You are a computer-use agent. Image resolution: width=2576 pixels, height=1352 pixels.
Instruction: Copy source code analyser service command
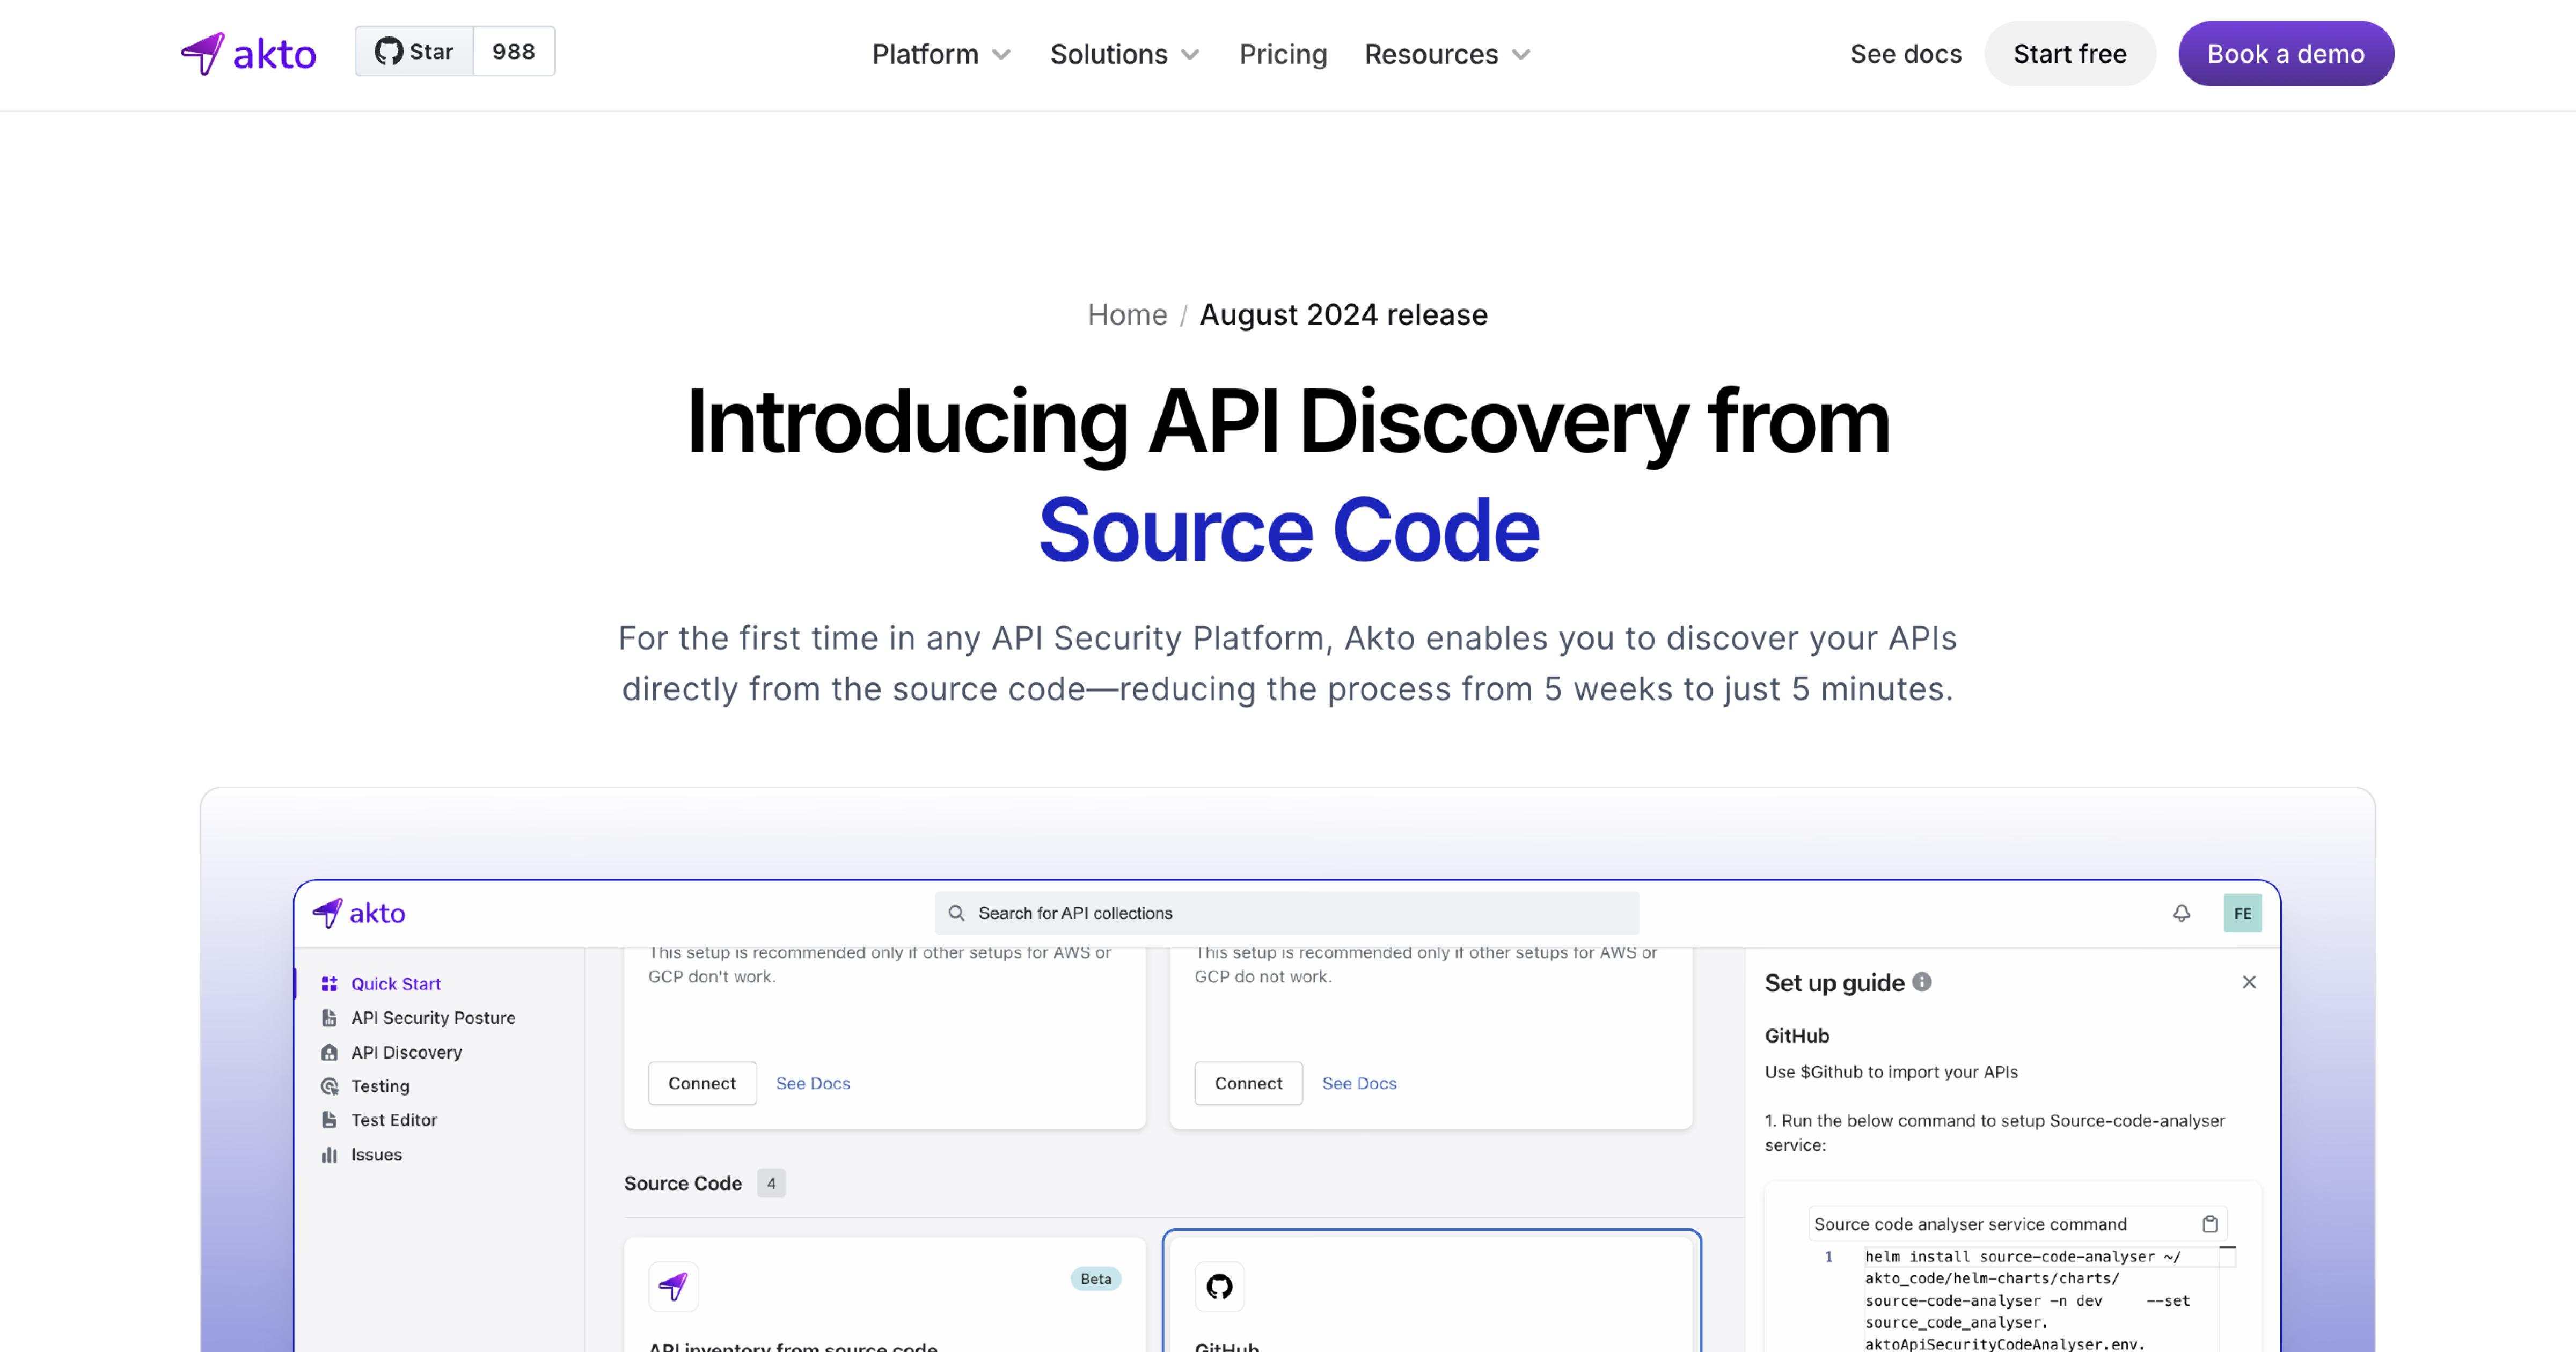(x=2210, y=1224)
